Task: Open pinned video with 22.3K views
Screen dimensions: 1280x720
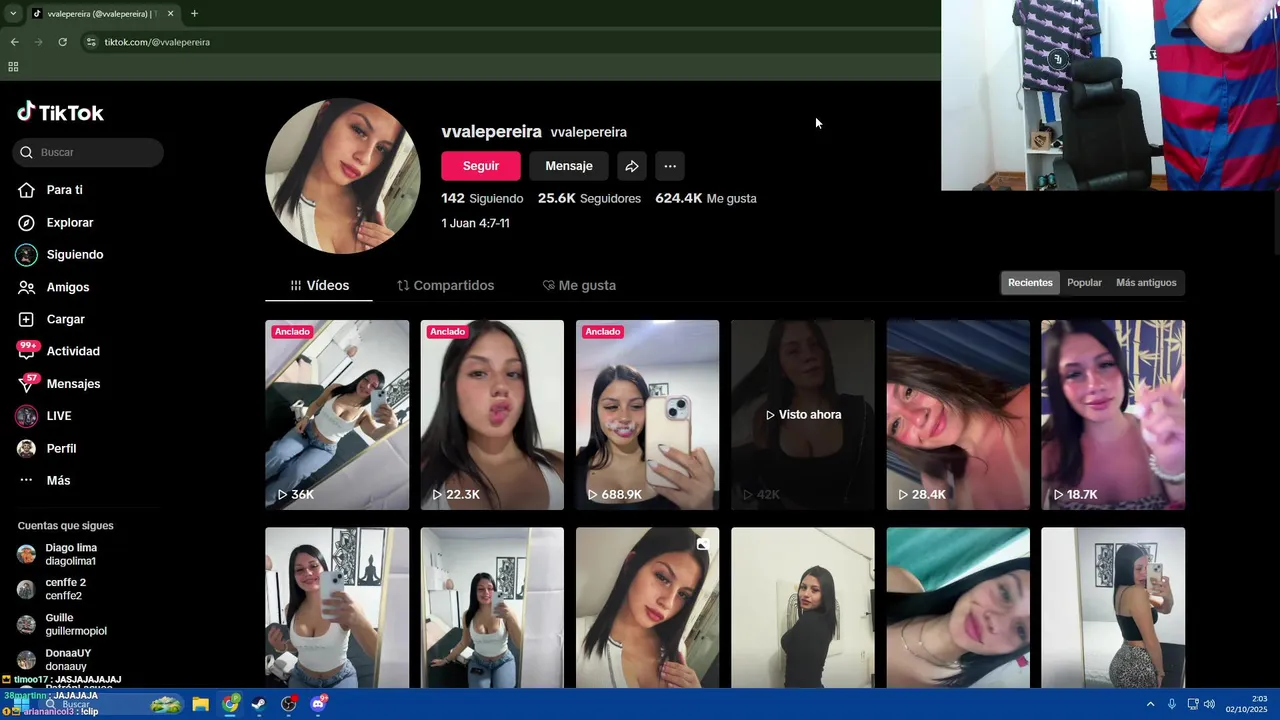Action: pos(492,415)
